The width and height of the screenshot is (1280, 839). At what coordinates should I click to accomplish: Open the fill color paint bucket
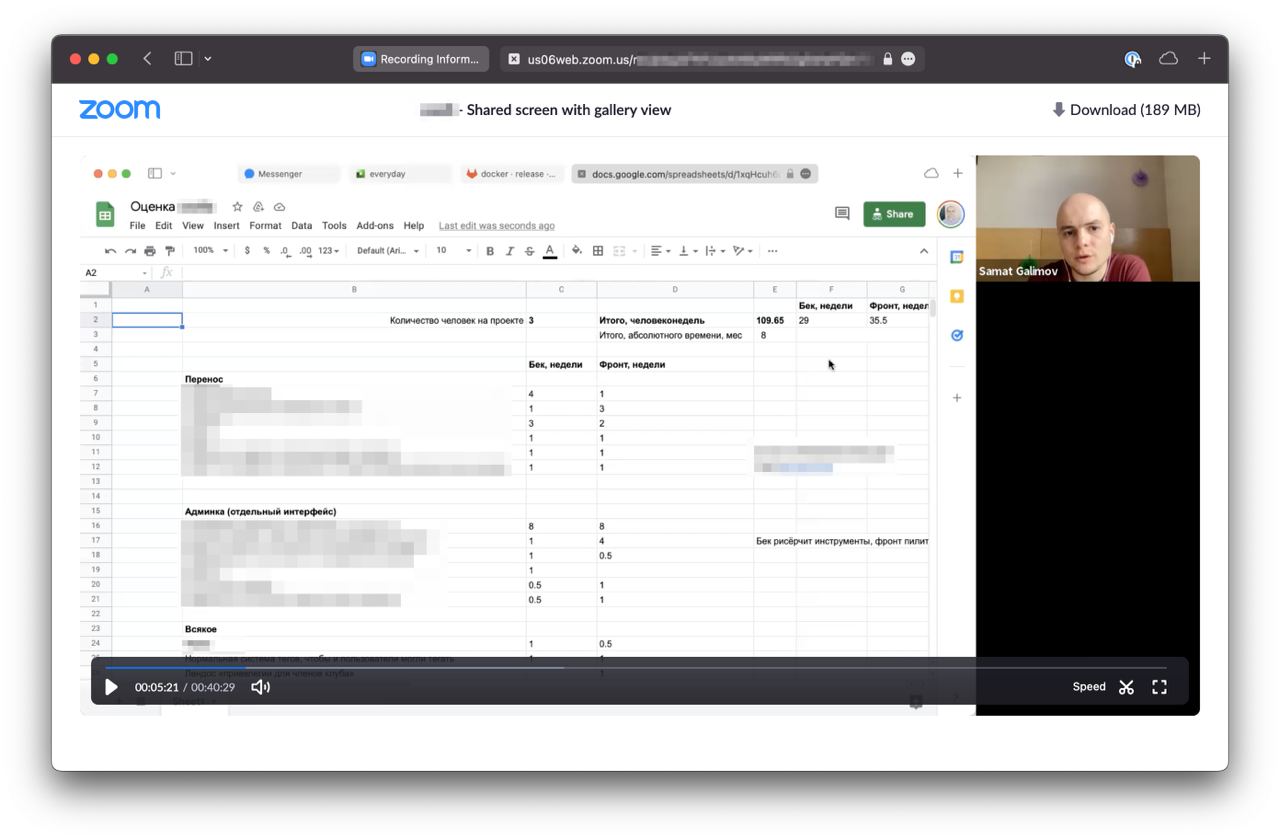coord(577,251)
